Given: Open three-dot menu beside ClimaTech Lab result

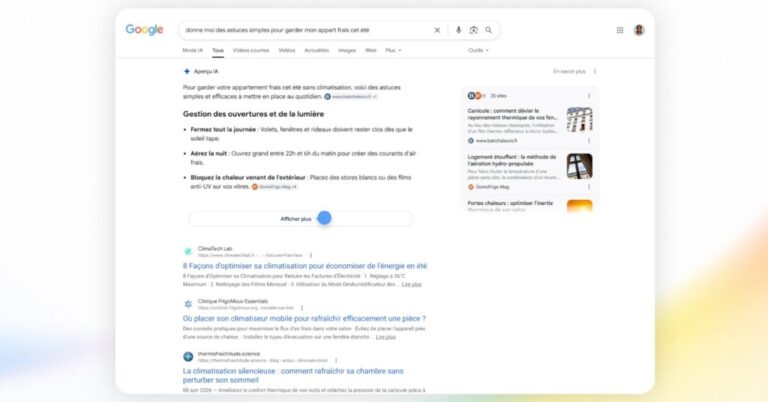Looking at the screenshot, I should (311, 256).
